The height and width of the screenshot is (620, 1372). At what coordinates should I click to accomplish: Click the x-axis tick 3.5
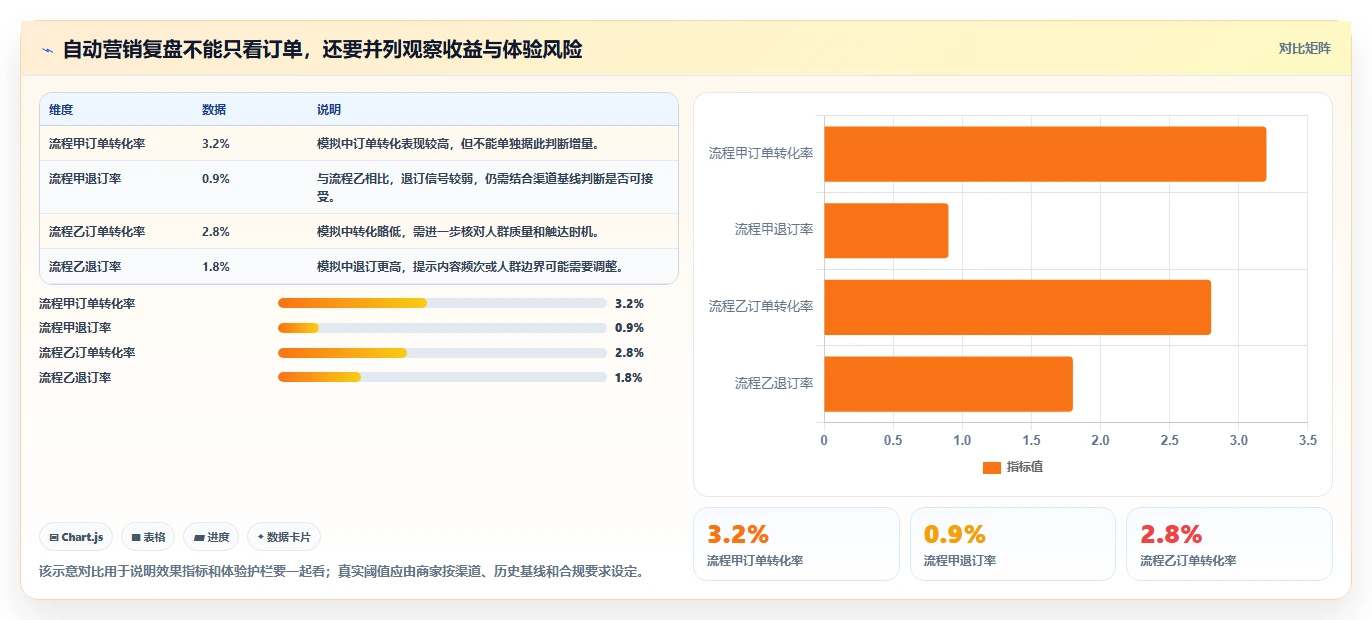coord(1308,440)
